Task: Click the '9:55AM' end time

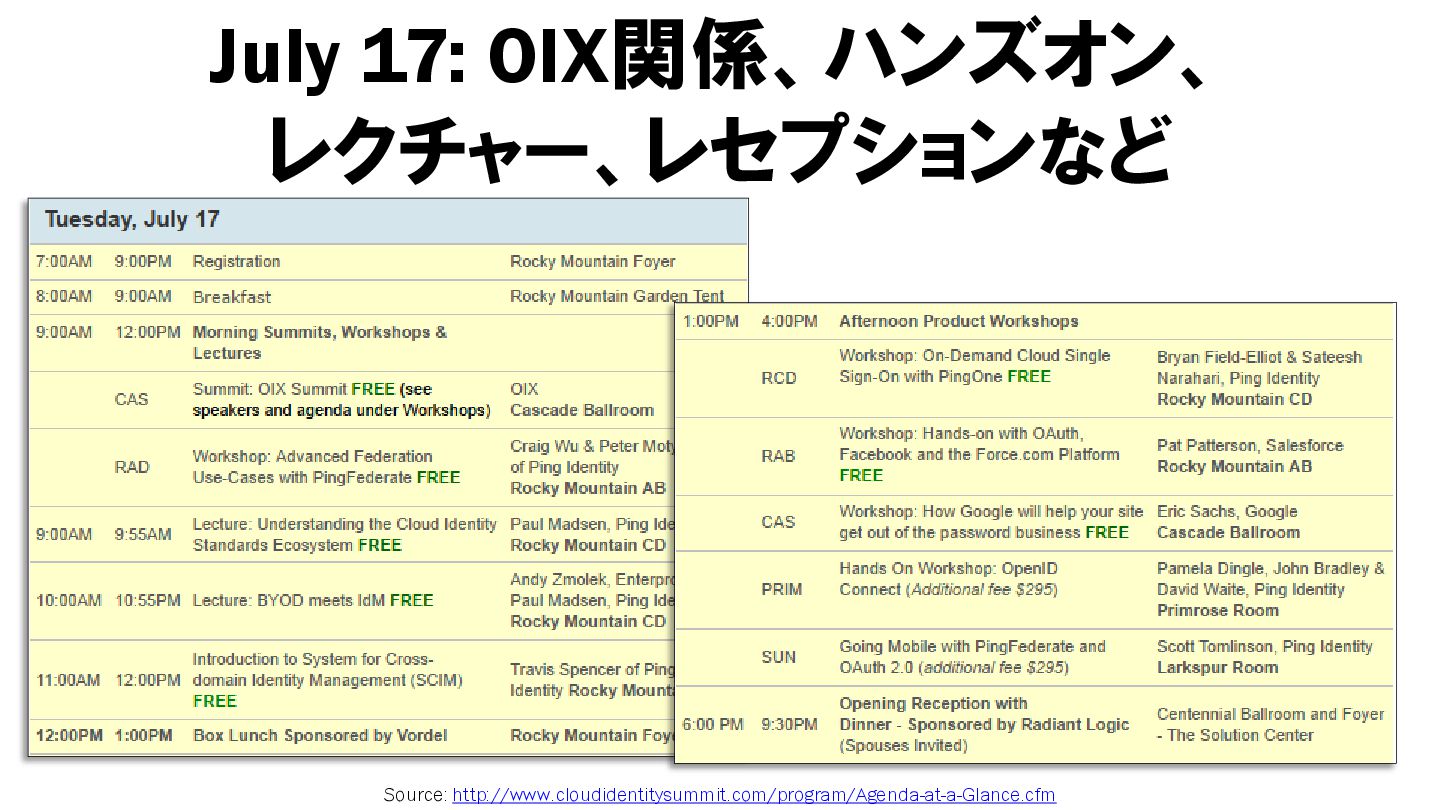Action: pyautogui.click(x=143, y=535)
